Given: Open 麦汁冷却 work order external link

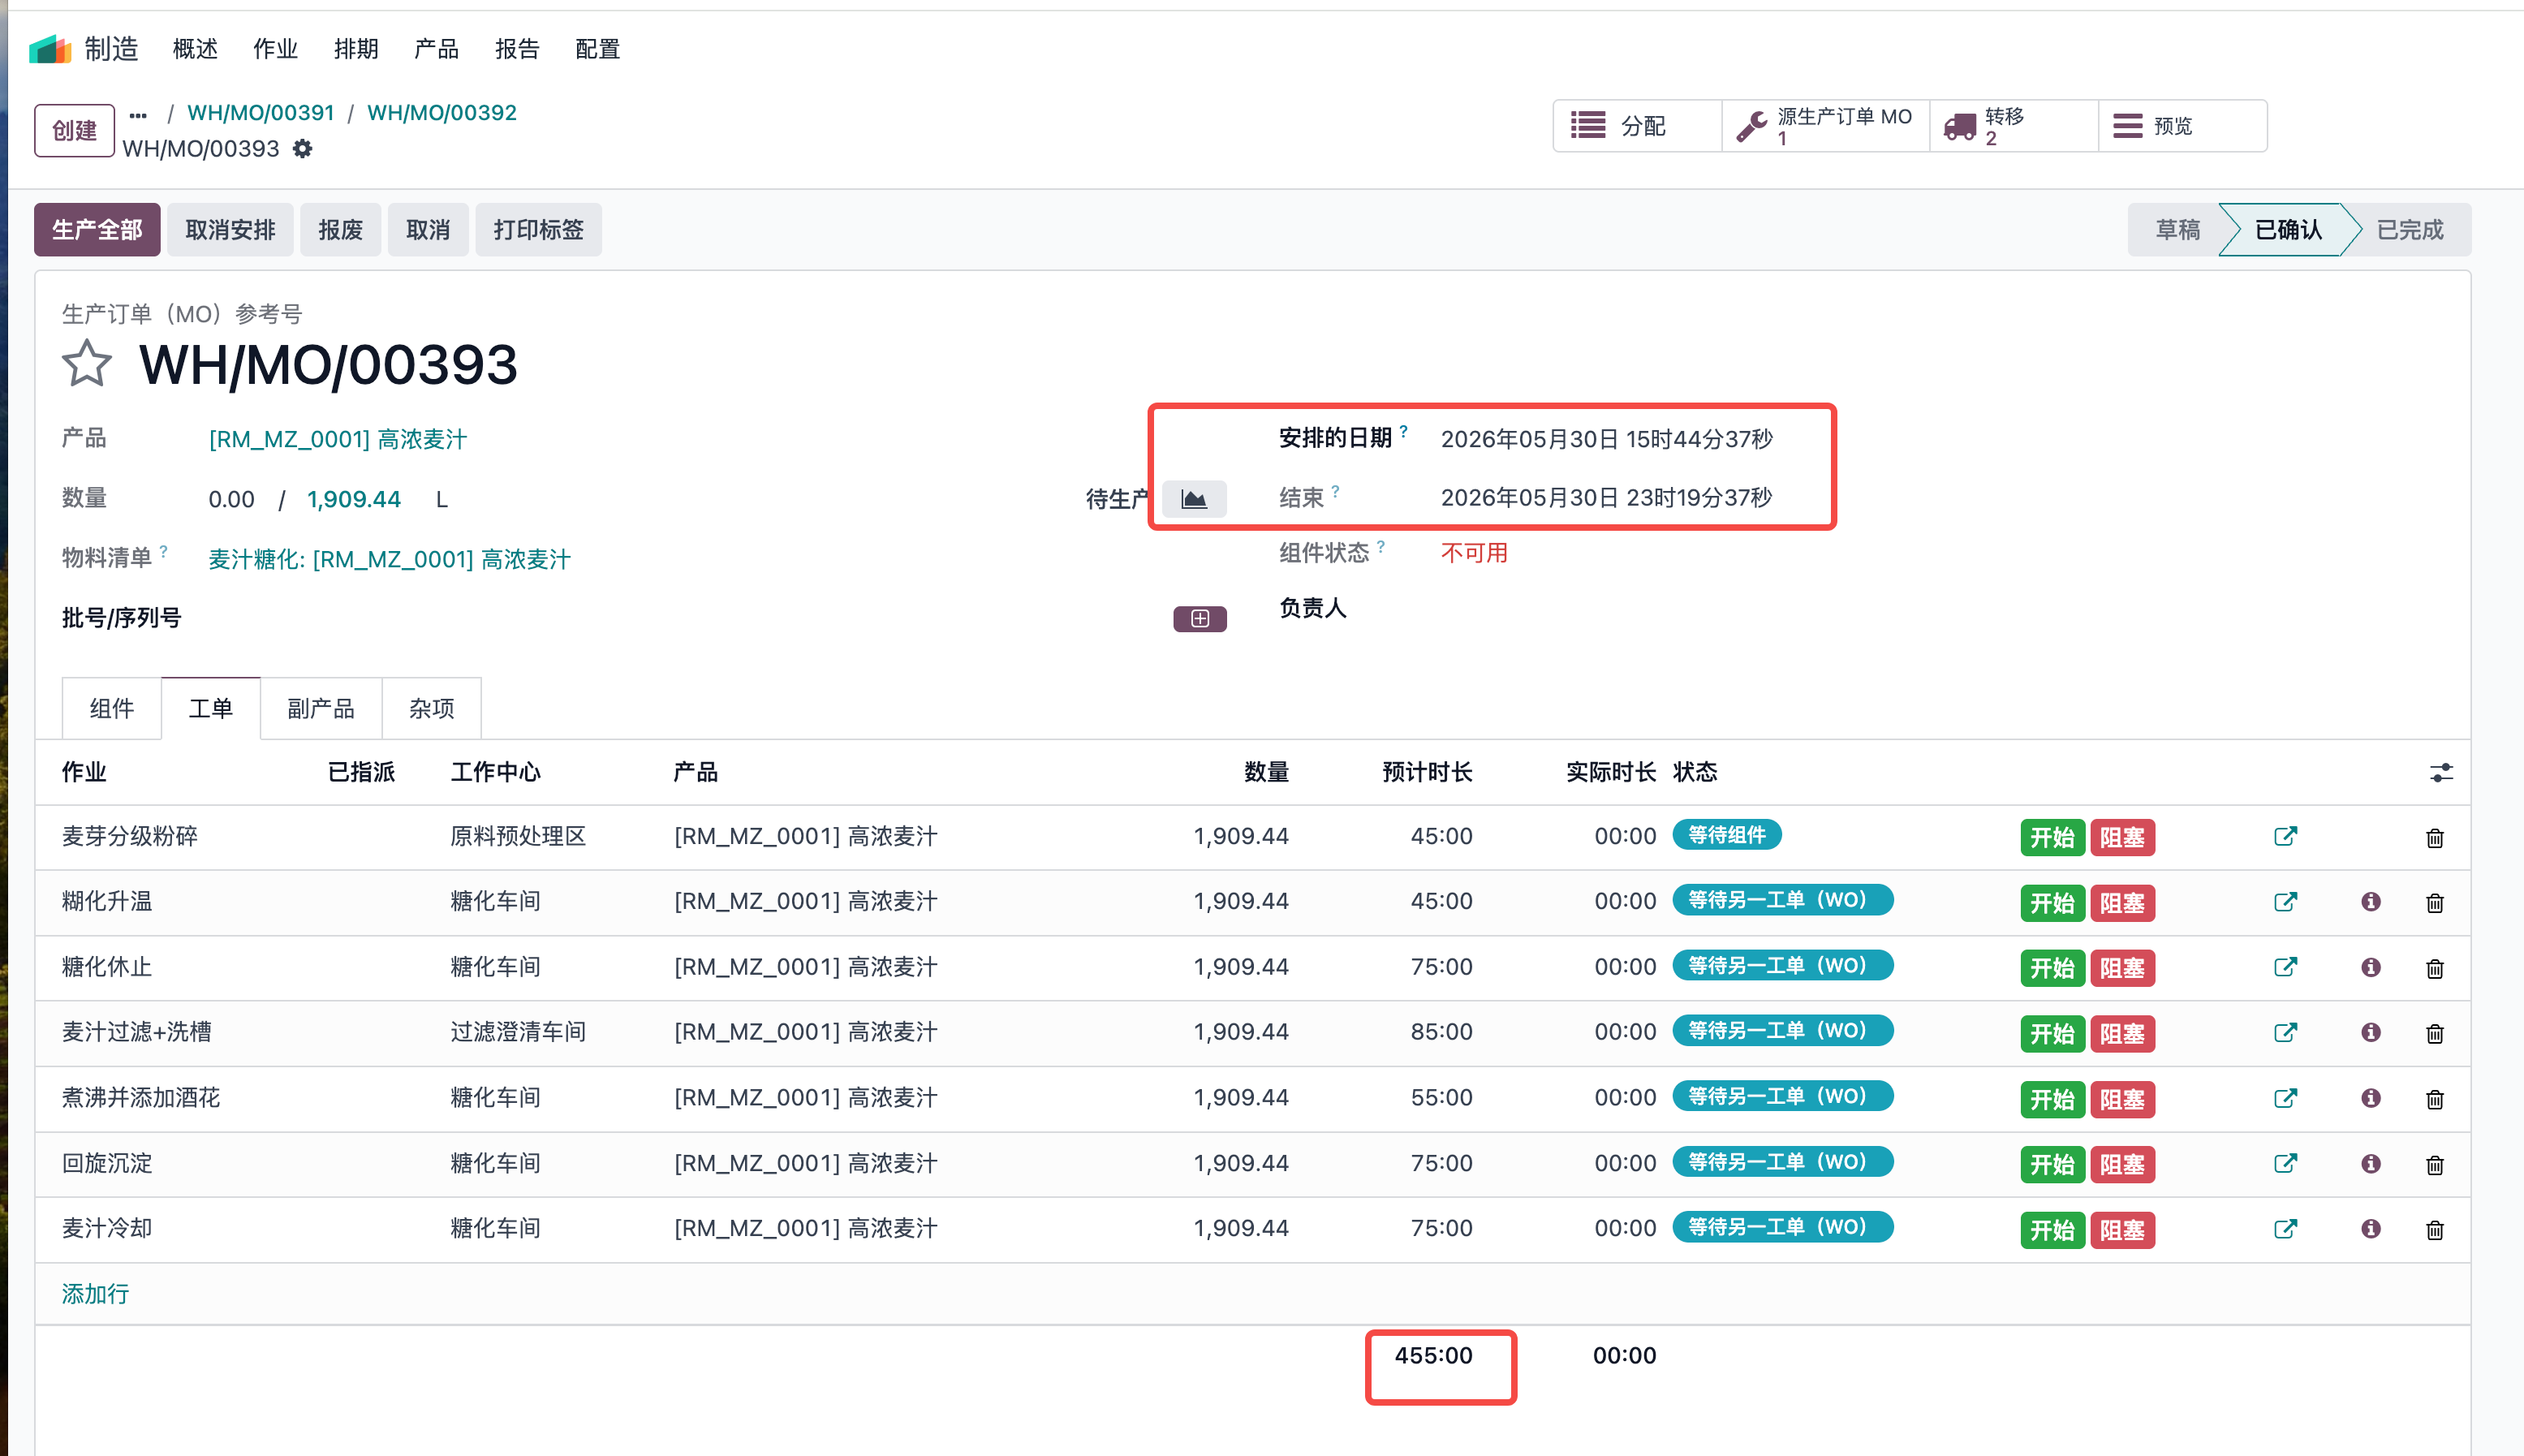Looking at the screenshot, I should [2285, 1229].
